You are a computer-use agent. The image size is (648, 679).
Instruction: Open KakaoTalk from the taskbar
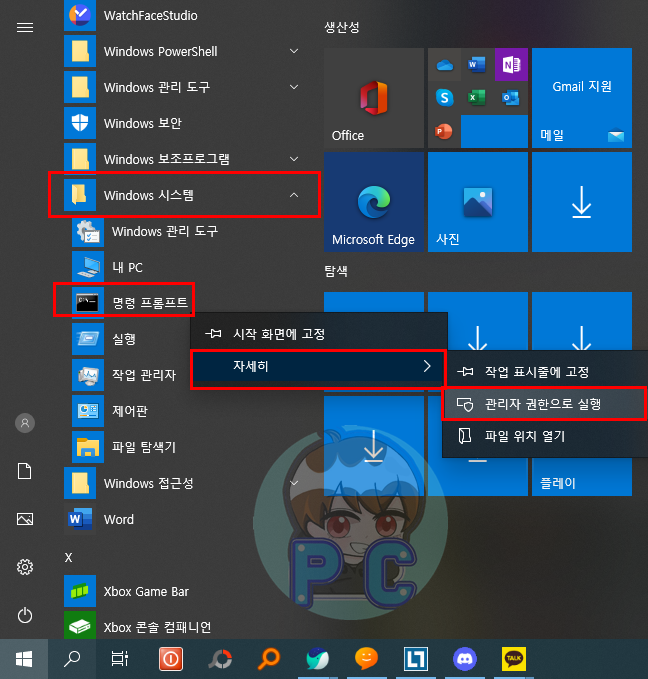coord(514,659)
